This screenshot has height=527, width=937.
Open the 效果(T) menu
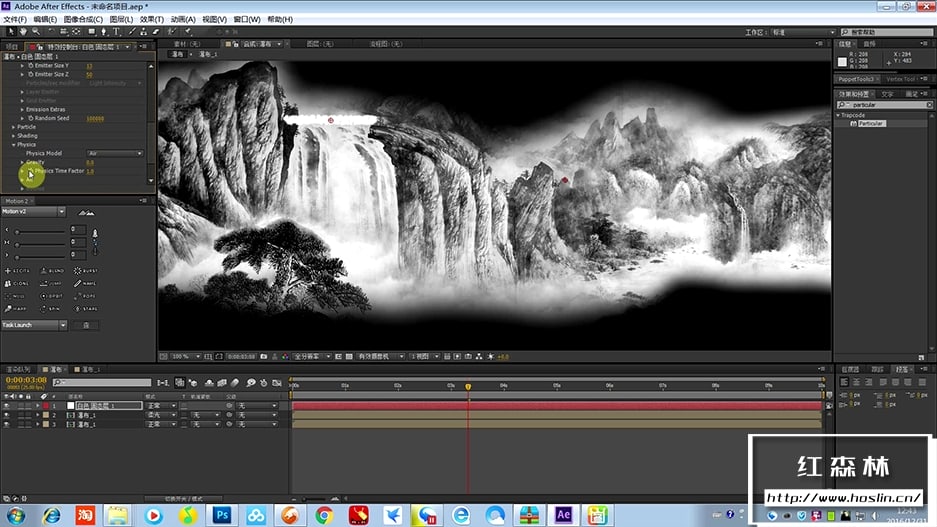(152, 19)
